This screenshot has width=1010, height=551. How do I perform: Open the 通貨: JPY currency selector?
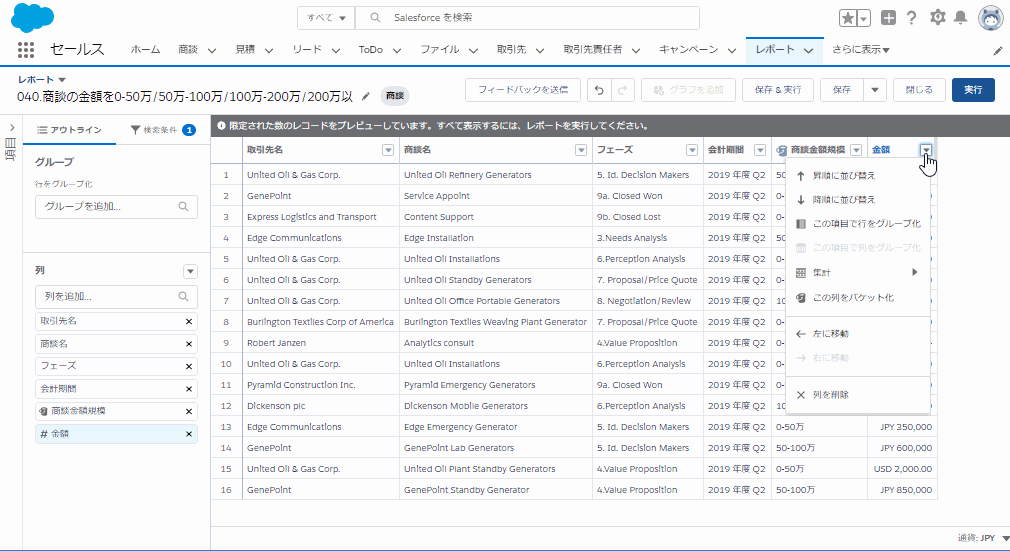click(983, 538)
